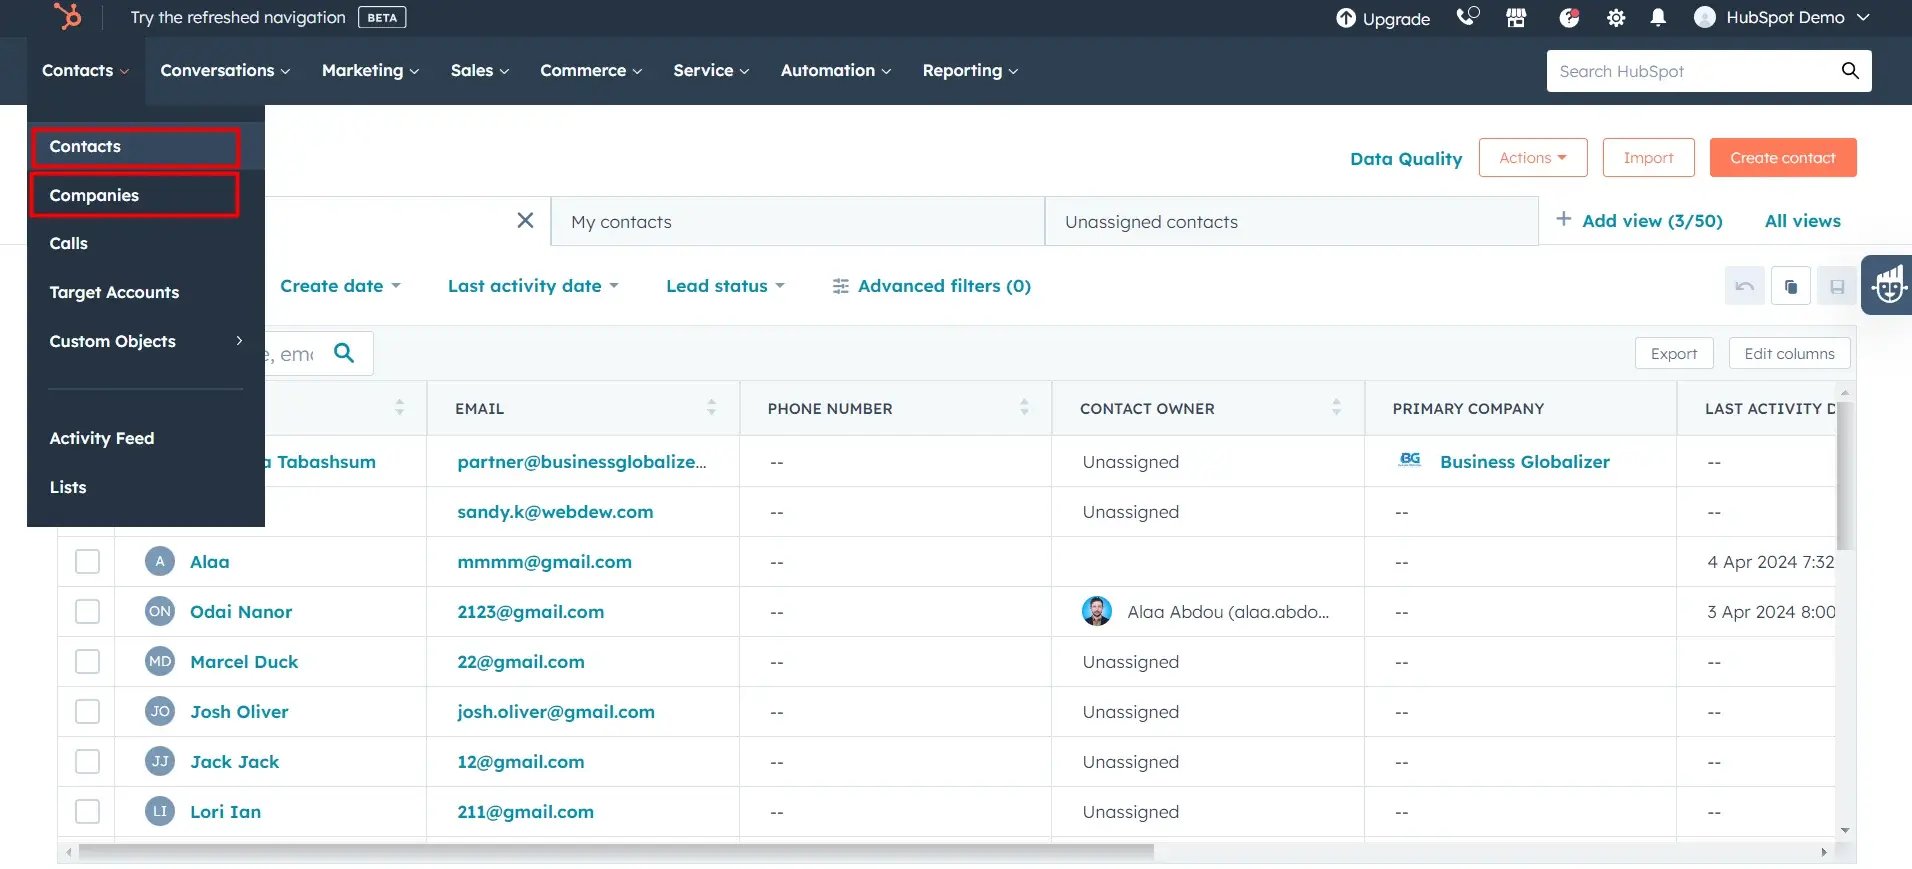The image size is (1912, 869).
Task: Open the Service menu dropdown
Action: 711,70
